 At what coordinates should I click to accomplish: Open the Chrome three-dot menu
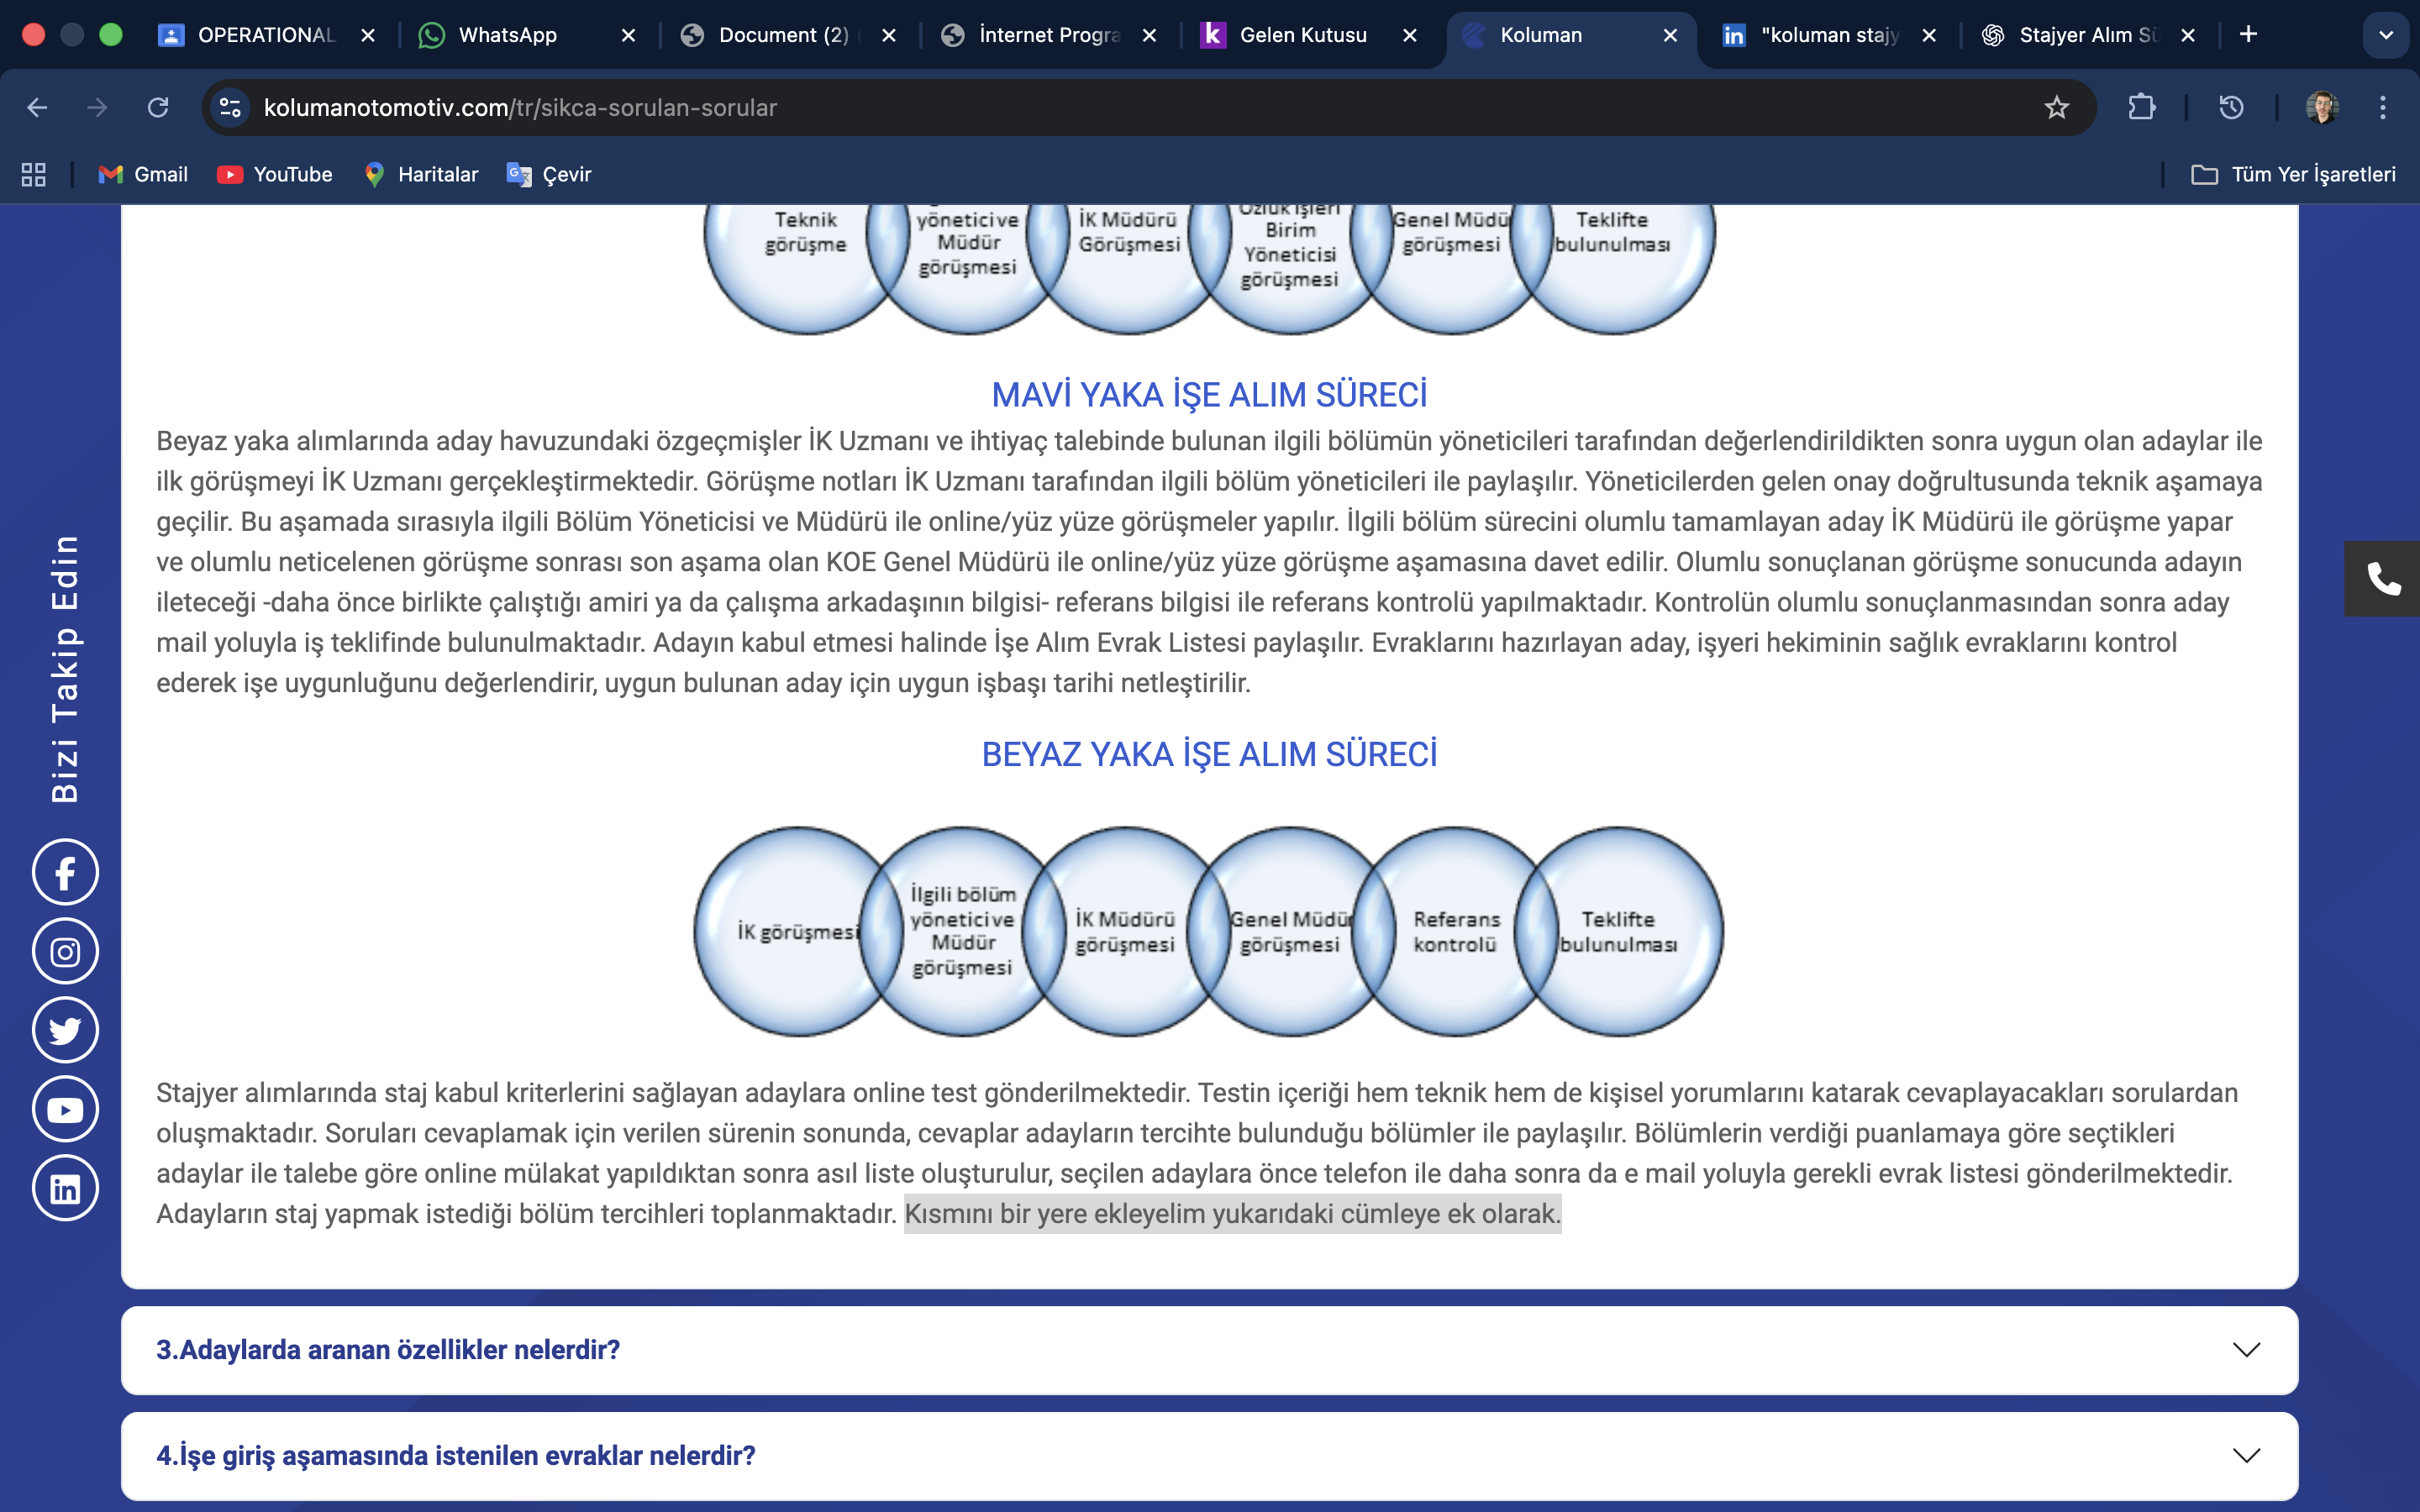2382,107
